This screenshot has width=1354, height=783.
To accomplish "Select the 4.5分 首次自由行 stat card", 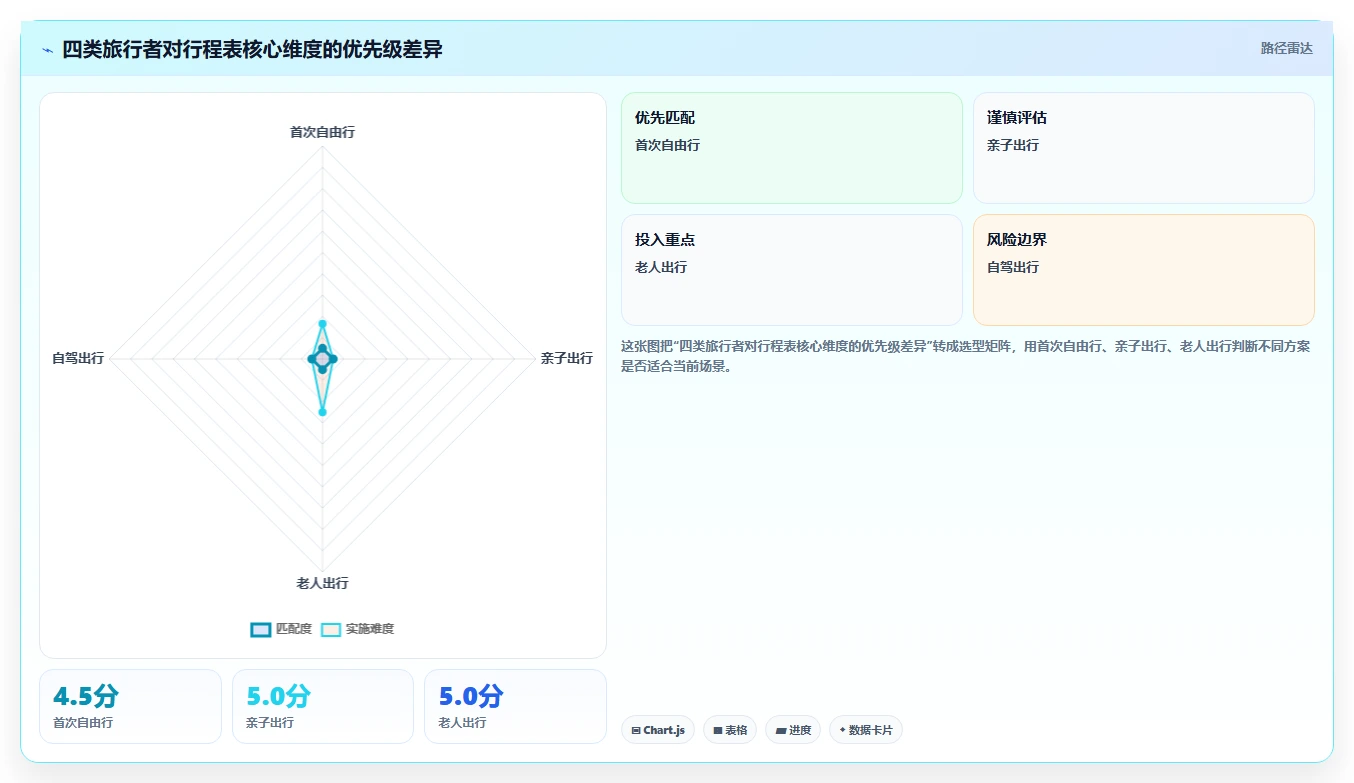I will point(130,706).
